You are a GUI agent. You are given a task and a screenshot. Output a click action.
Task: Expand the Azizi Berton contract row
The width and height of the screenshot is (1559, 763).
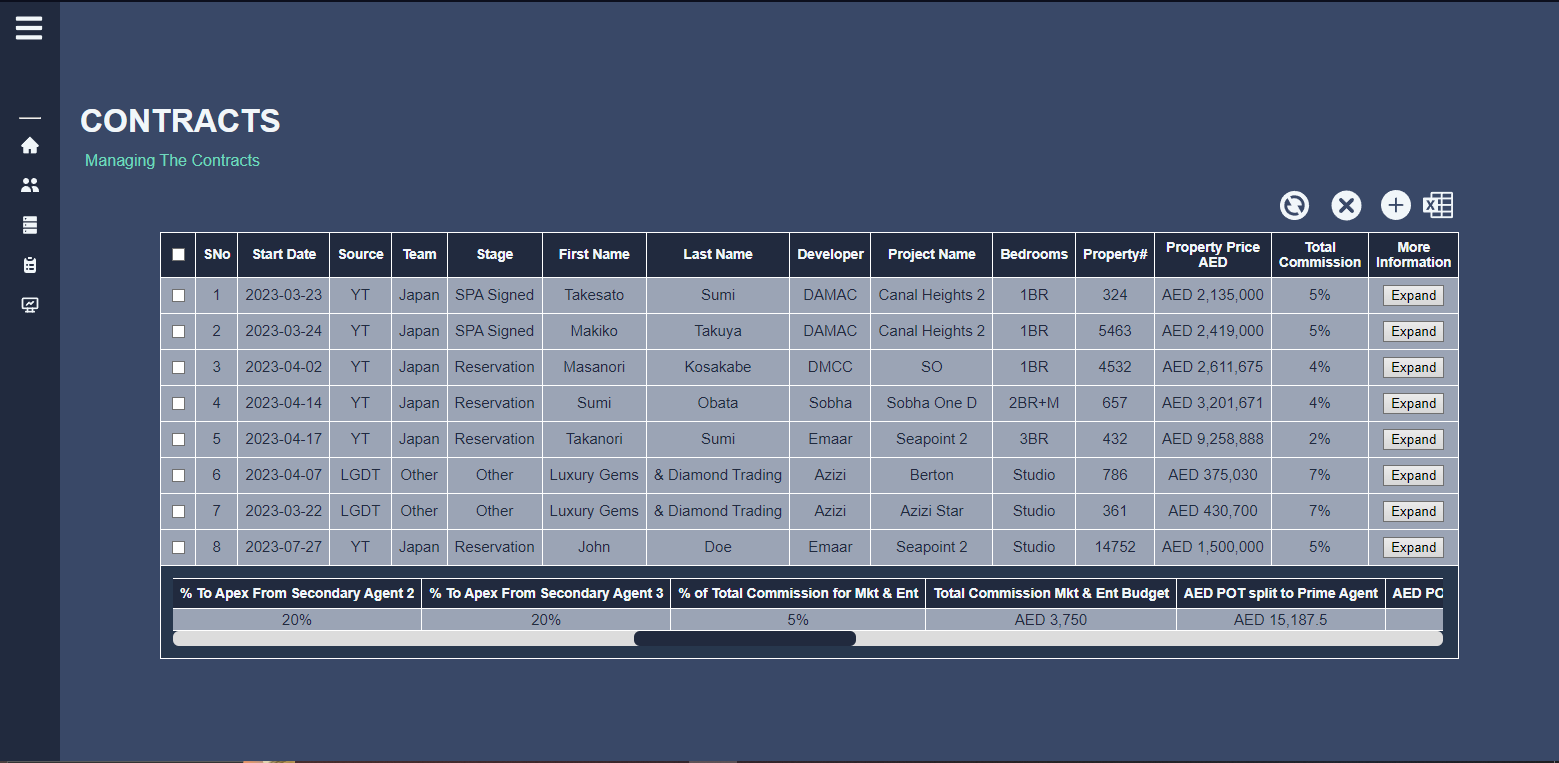coord(1413,476)
